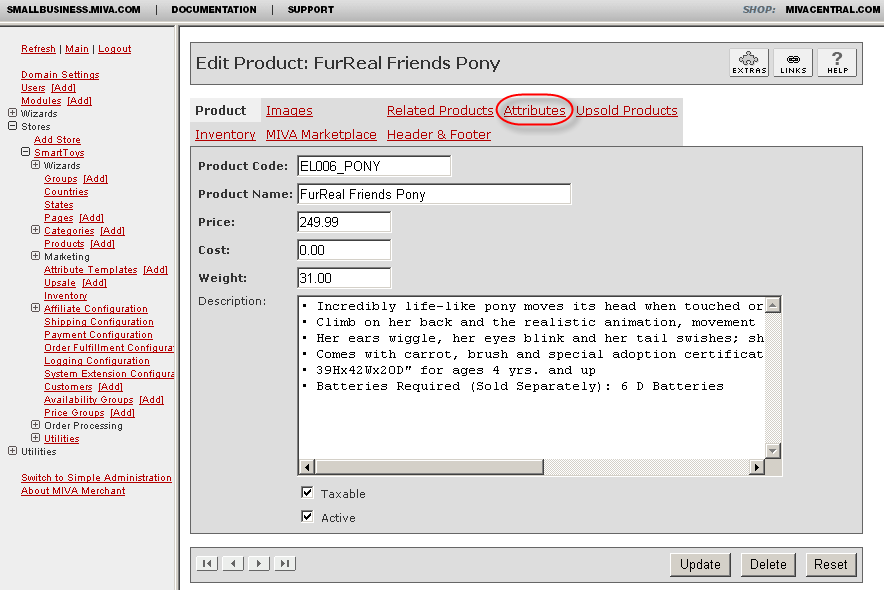Click the Product Name input field

(434, 194)
